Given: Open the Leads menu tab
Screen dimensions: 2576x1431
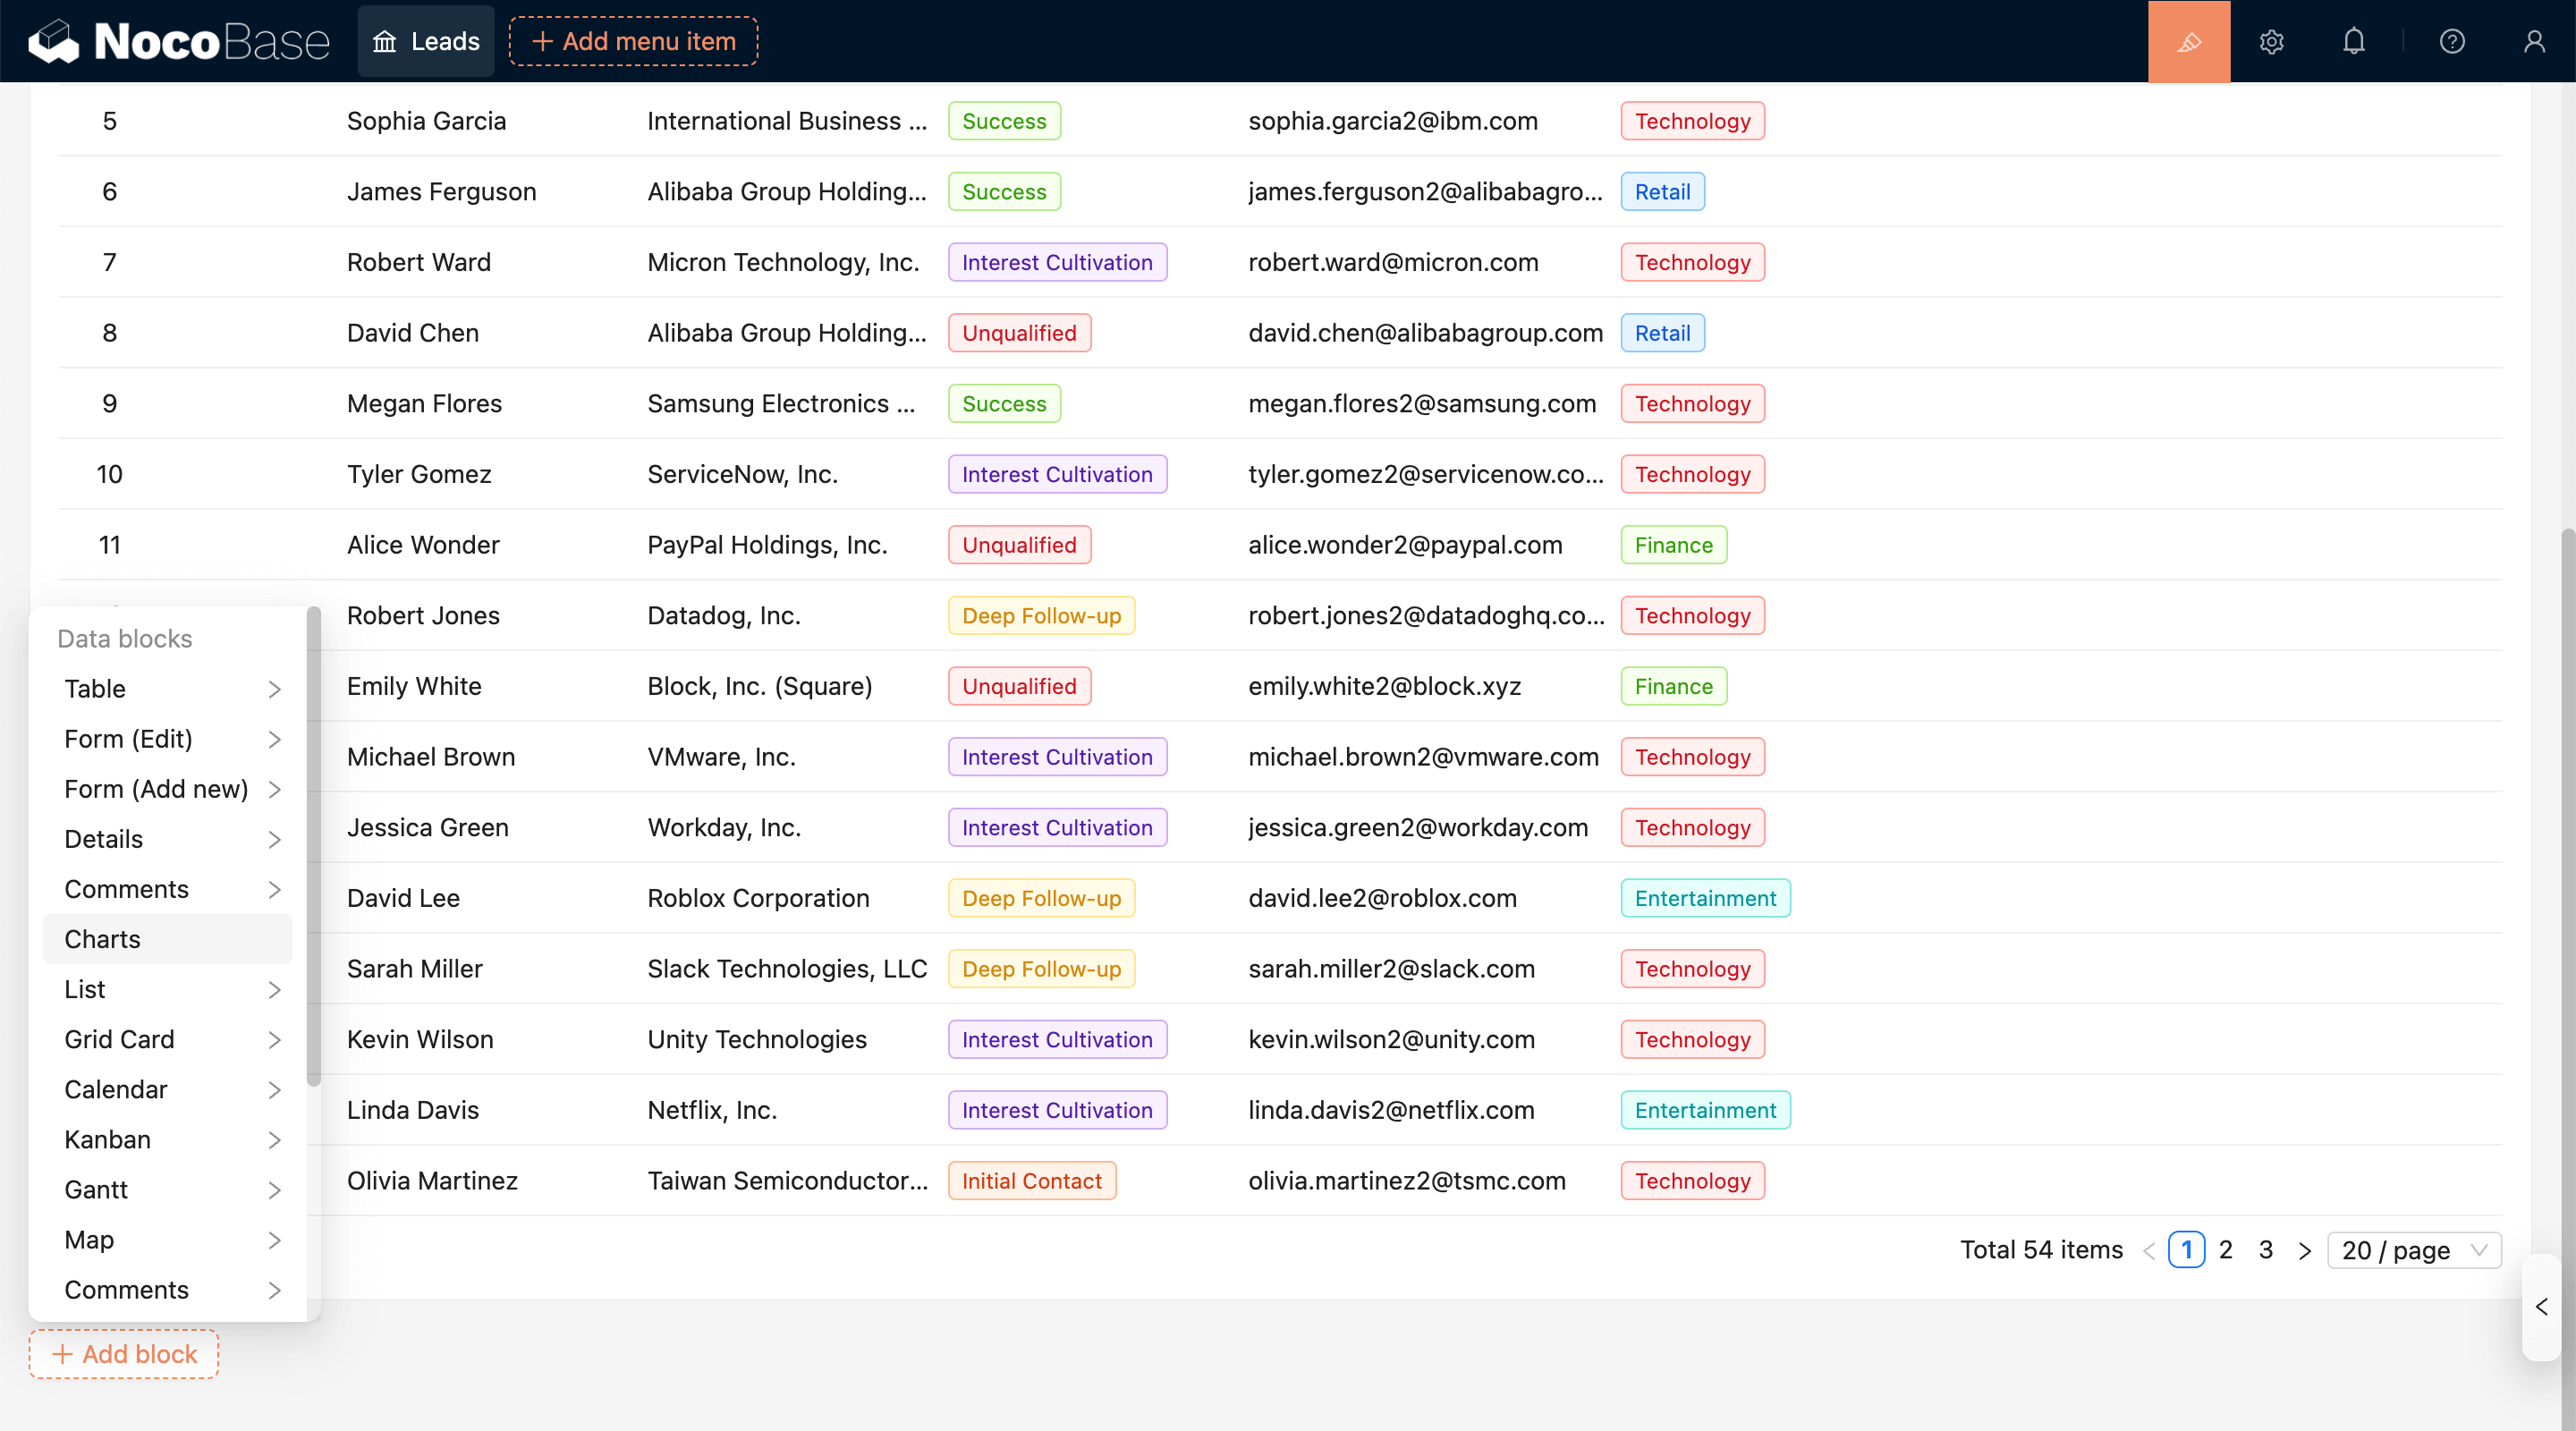Looking at the screenshot, I should point(426,41).
